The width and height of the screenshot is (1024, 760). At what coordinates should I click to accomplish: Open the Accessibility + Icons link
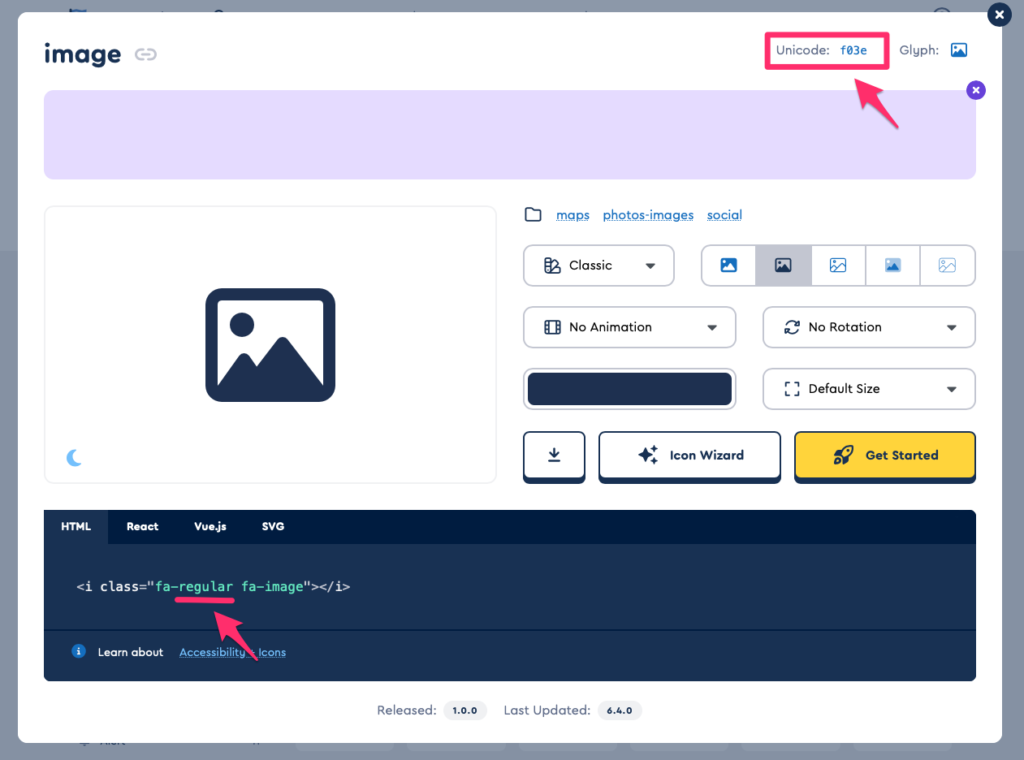[232, 652]
